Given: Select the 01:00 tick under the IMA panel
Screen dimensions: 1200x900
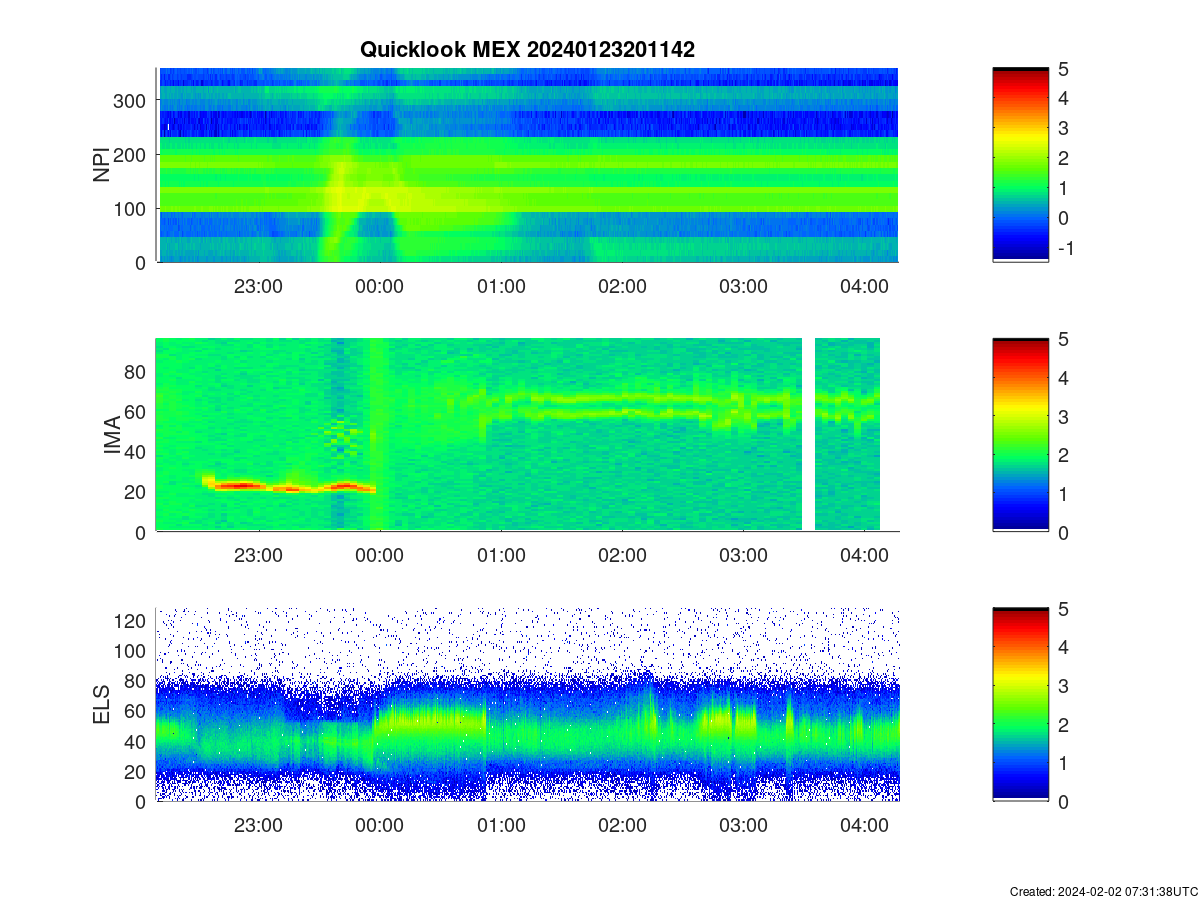Looking at the screenshot, I should pos(500,556).
